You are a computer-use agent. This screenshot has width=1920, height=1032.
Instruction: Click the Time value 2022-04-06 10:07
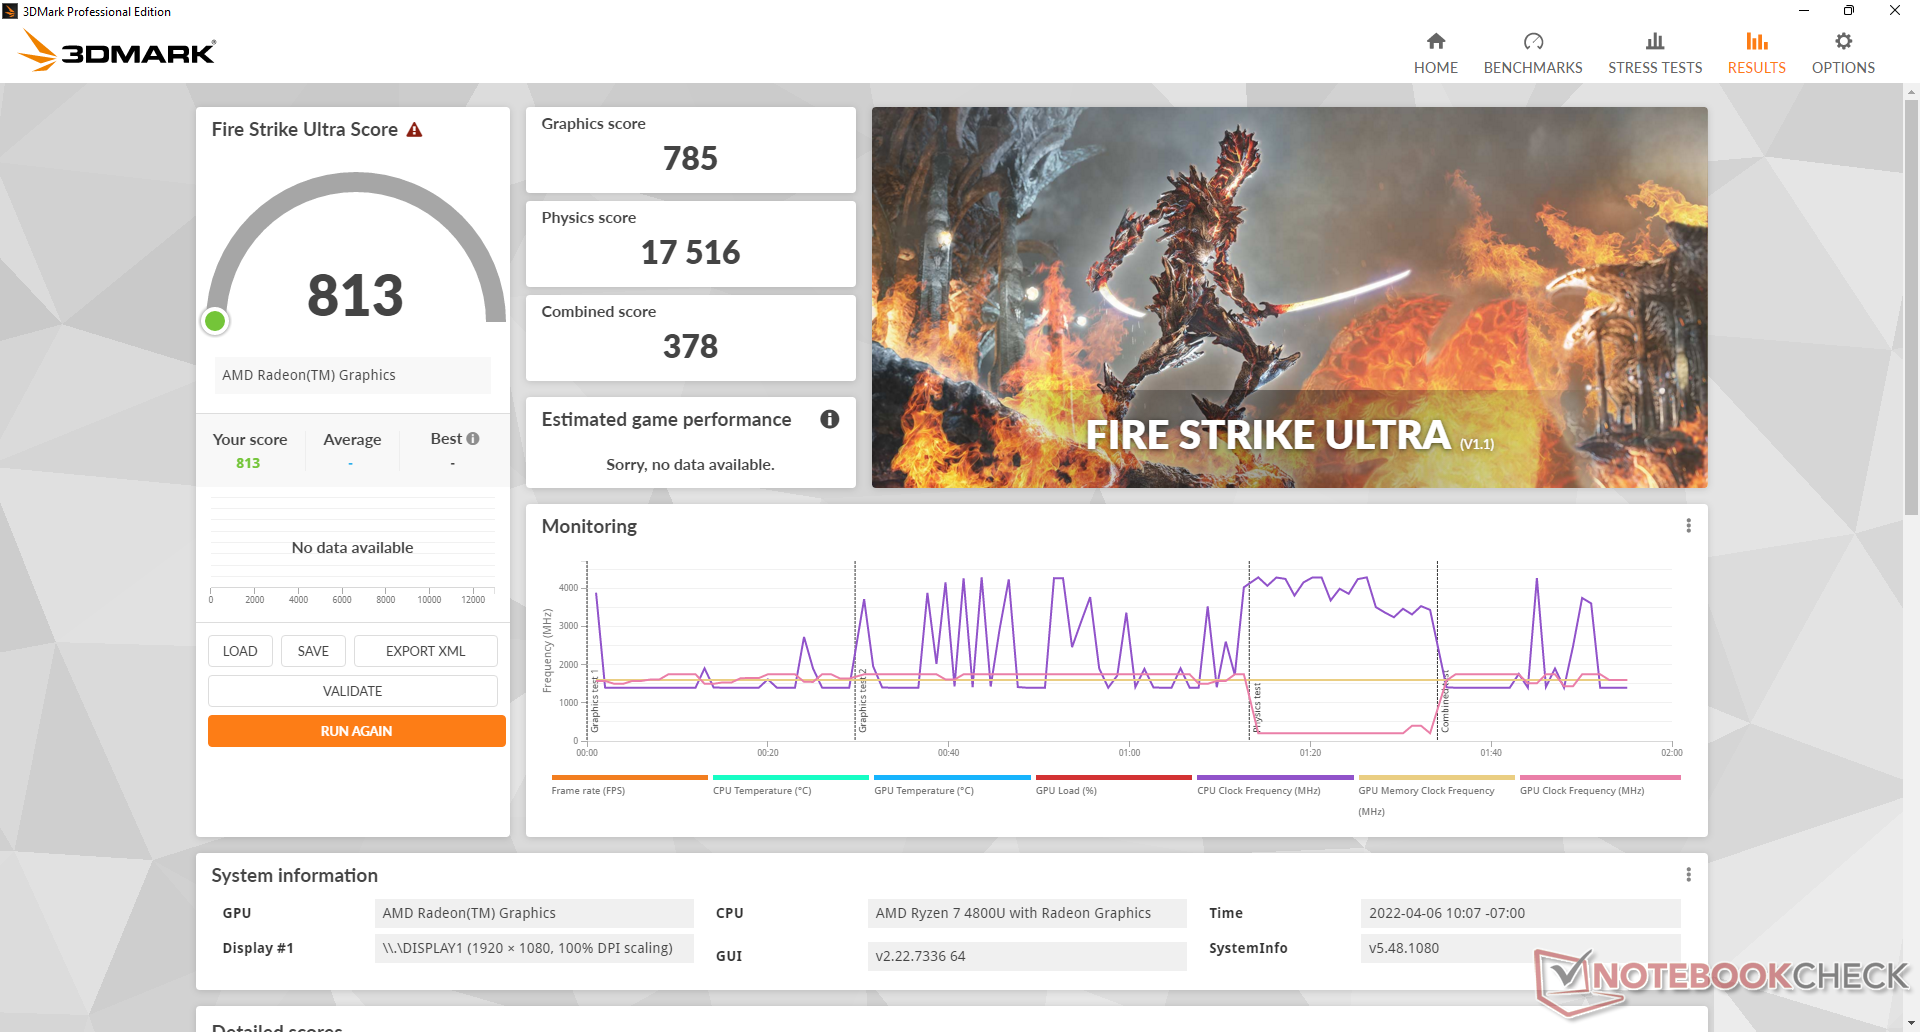click(1520, 913)
